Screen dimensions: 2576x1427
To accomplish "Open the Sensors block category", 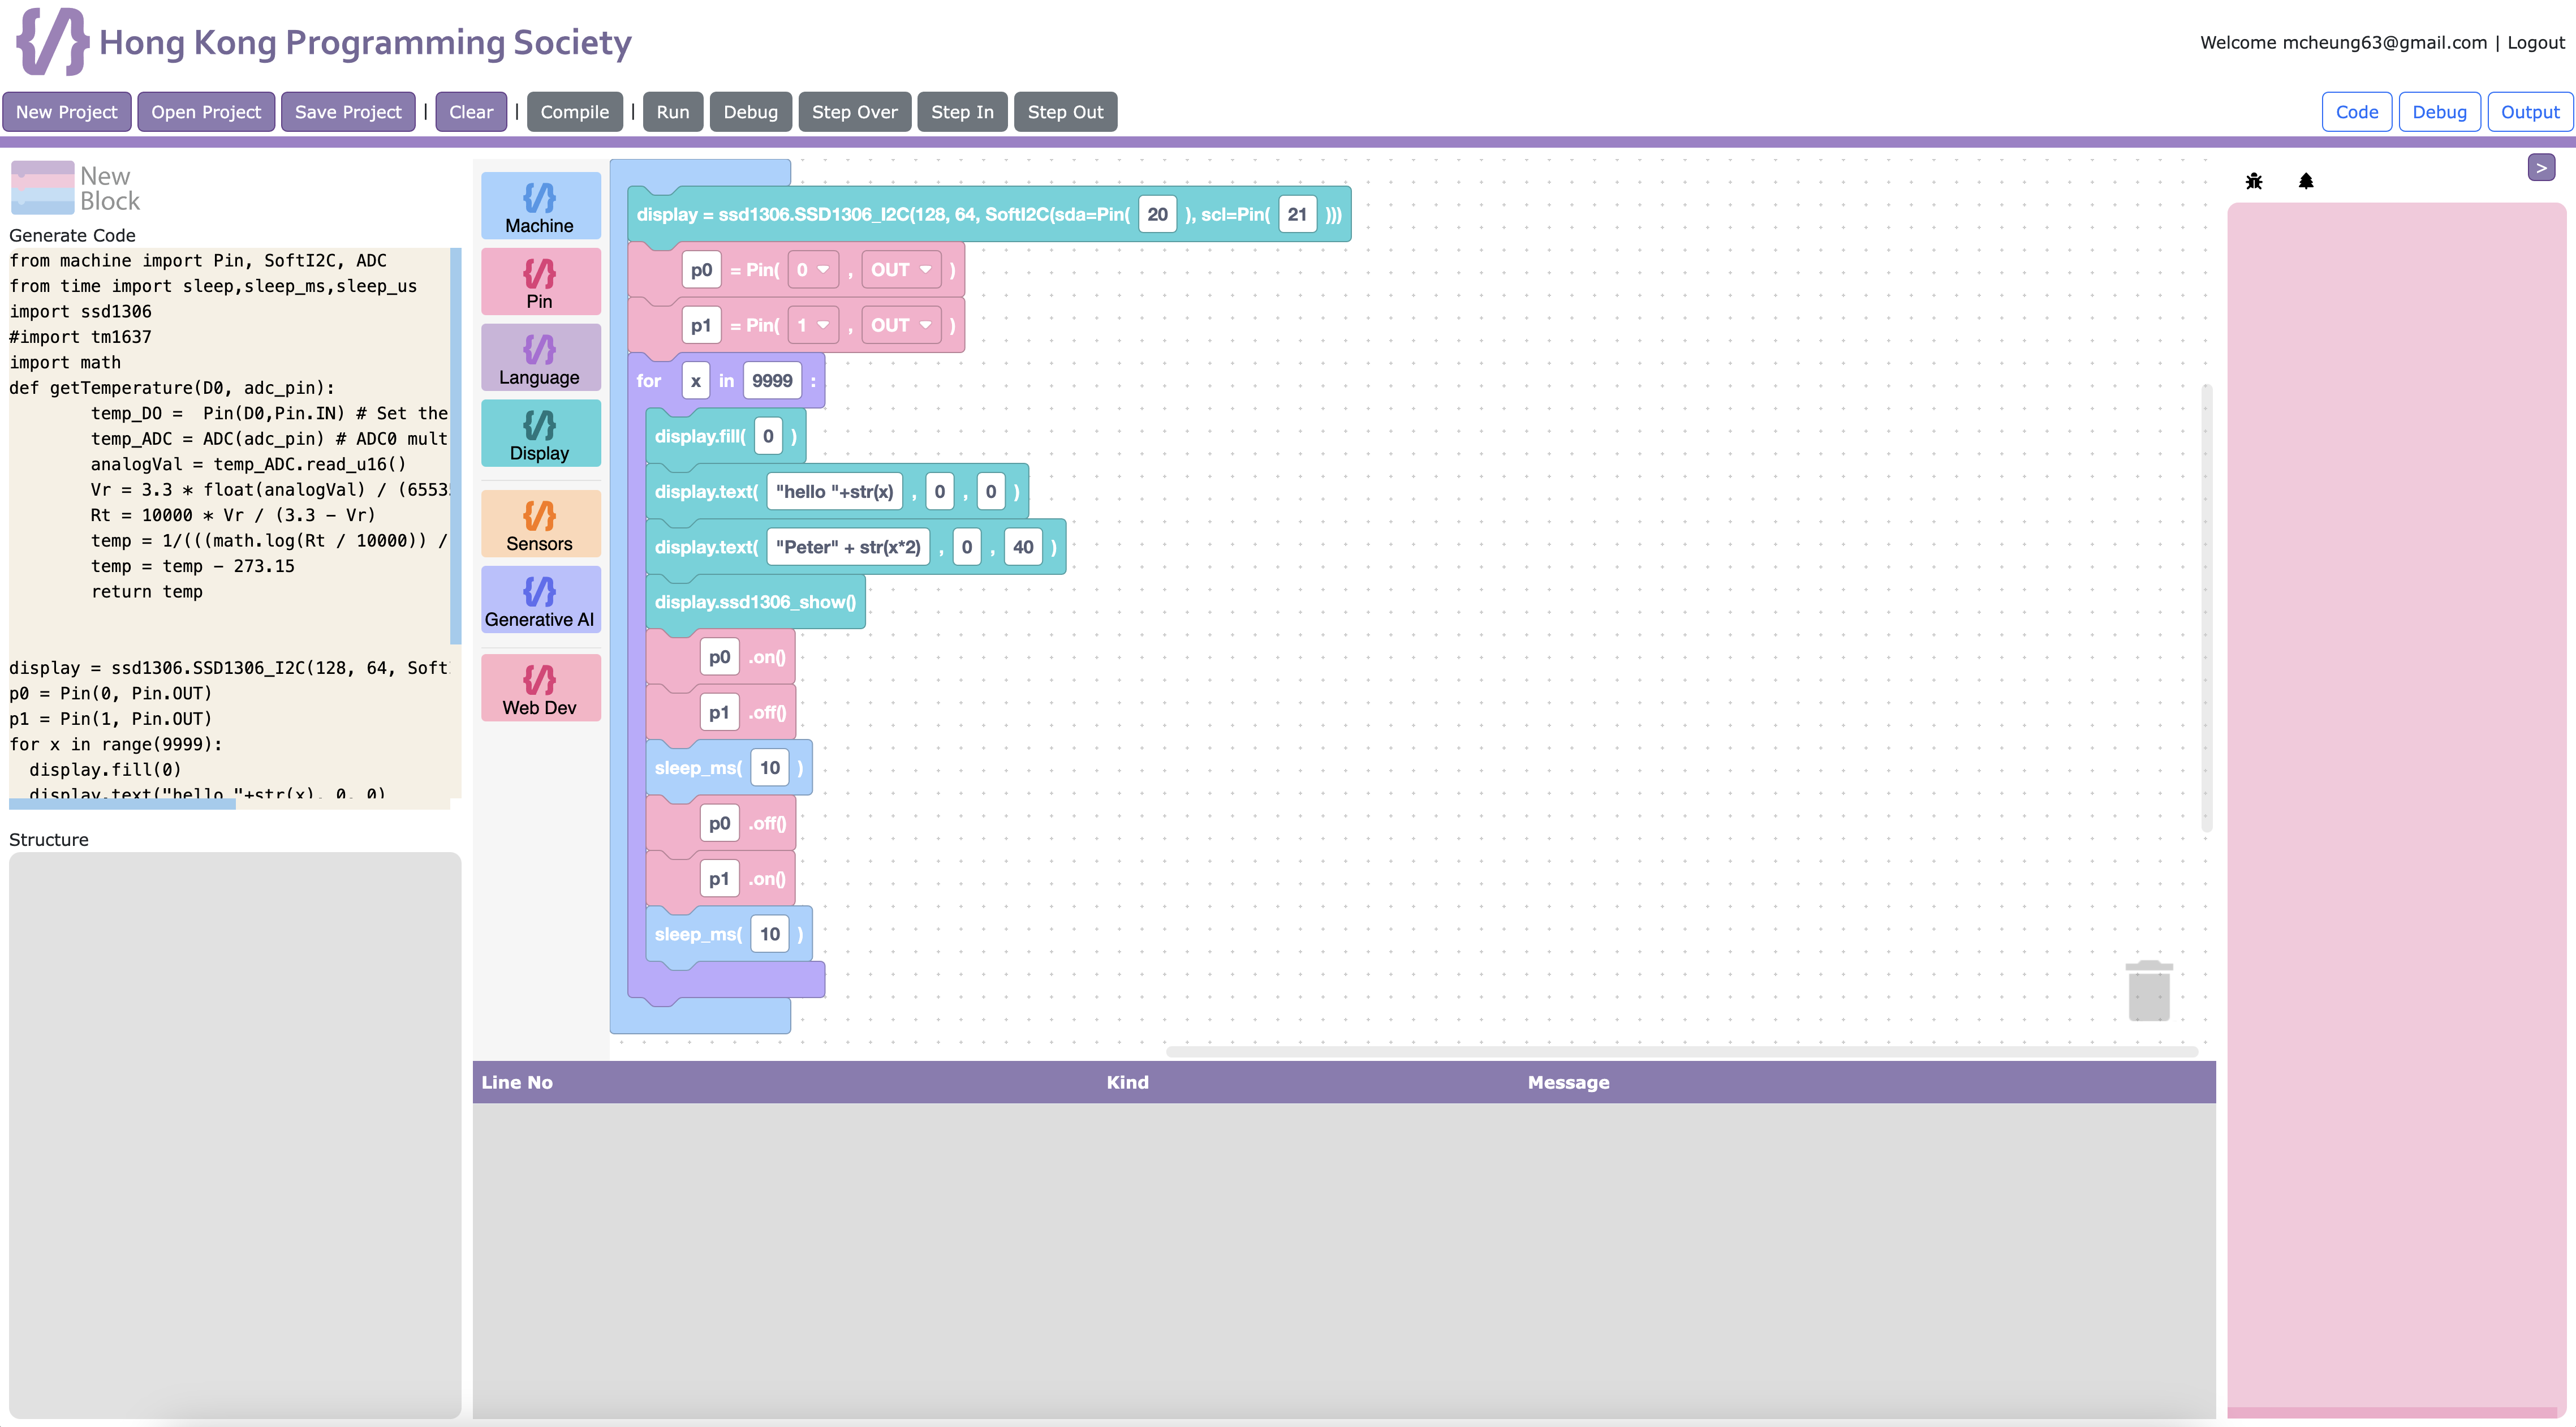I will (x=540, y=524).
